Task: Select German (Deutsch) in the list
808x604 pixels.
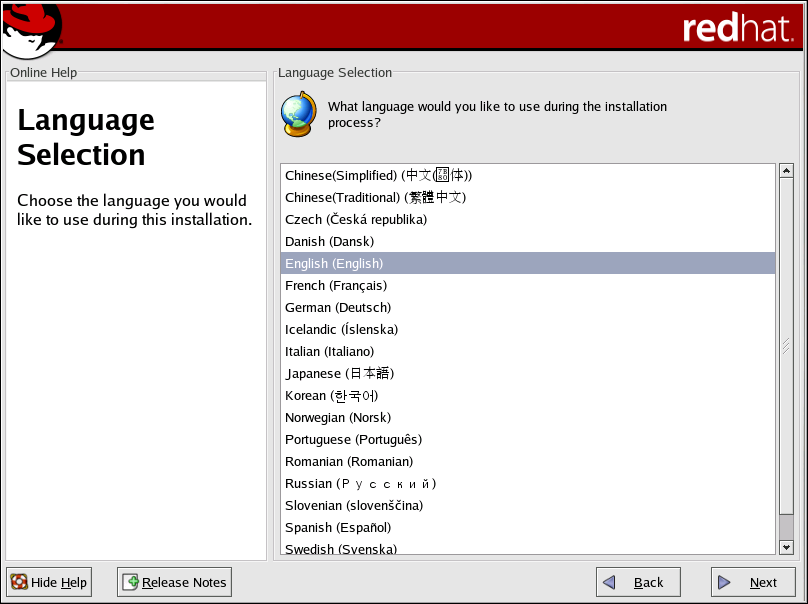Action: [x=338, y=308]
